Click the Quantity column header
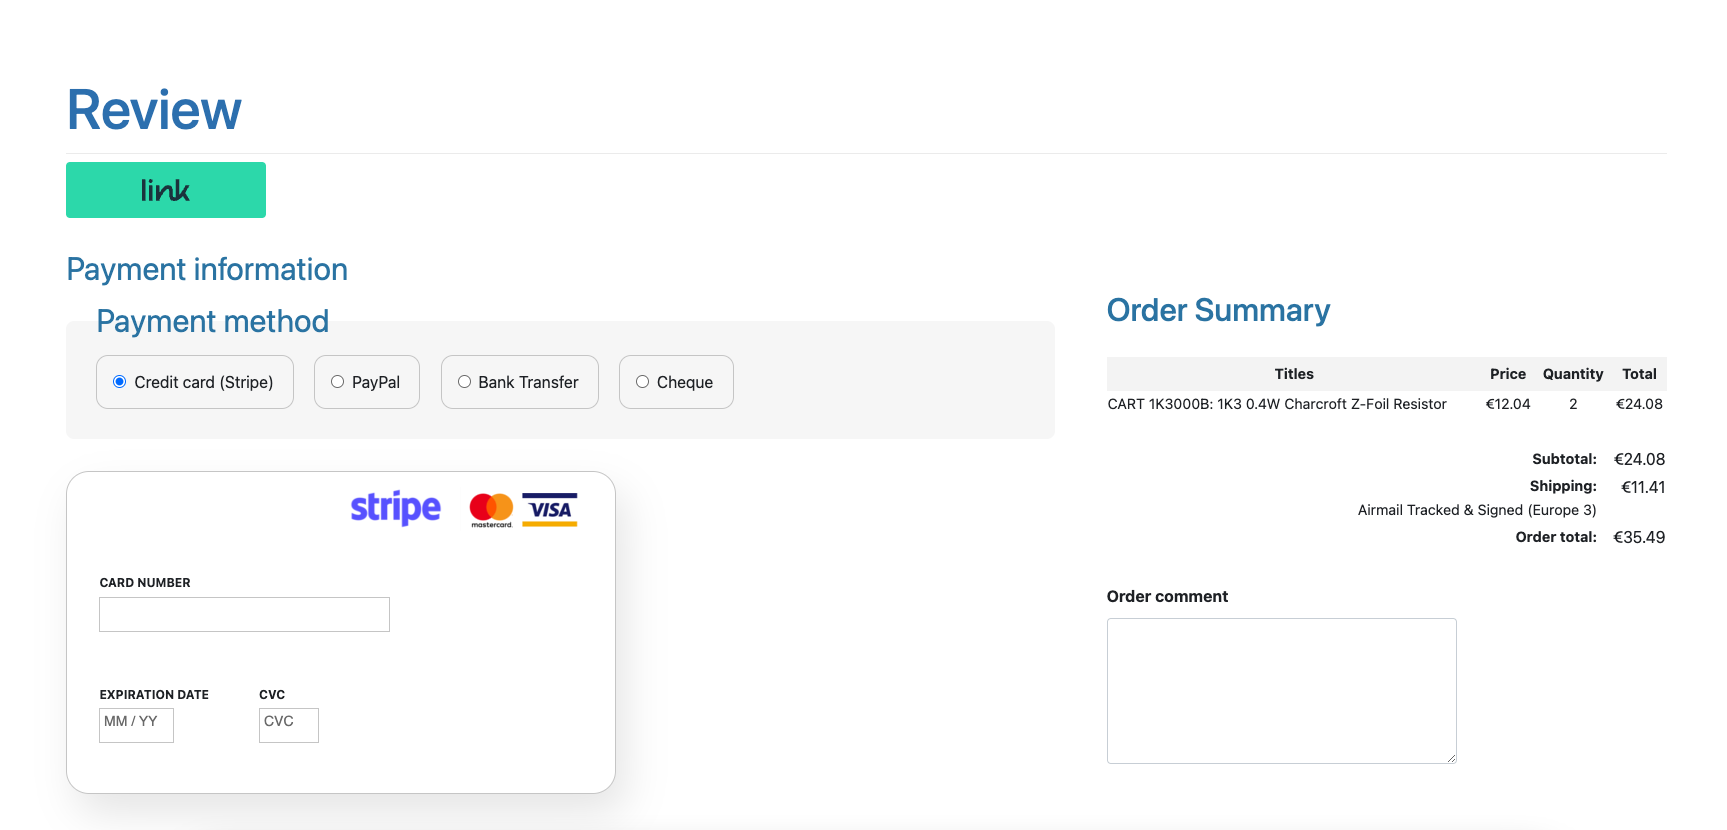Image resolution: width=1727 pixels, height=830 pixels. pos(1573,374)
